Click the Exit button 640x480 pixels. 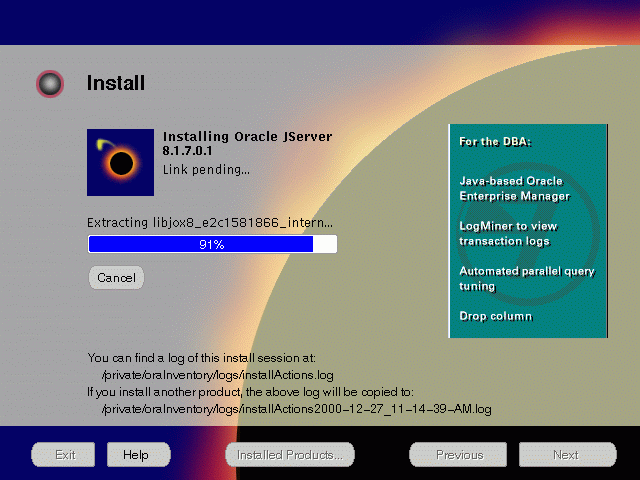(x=63, y=454)
